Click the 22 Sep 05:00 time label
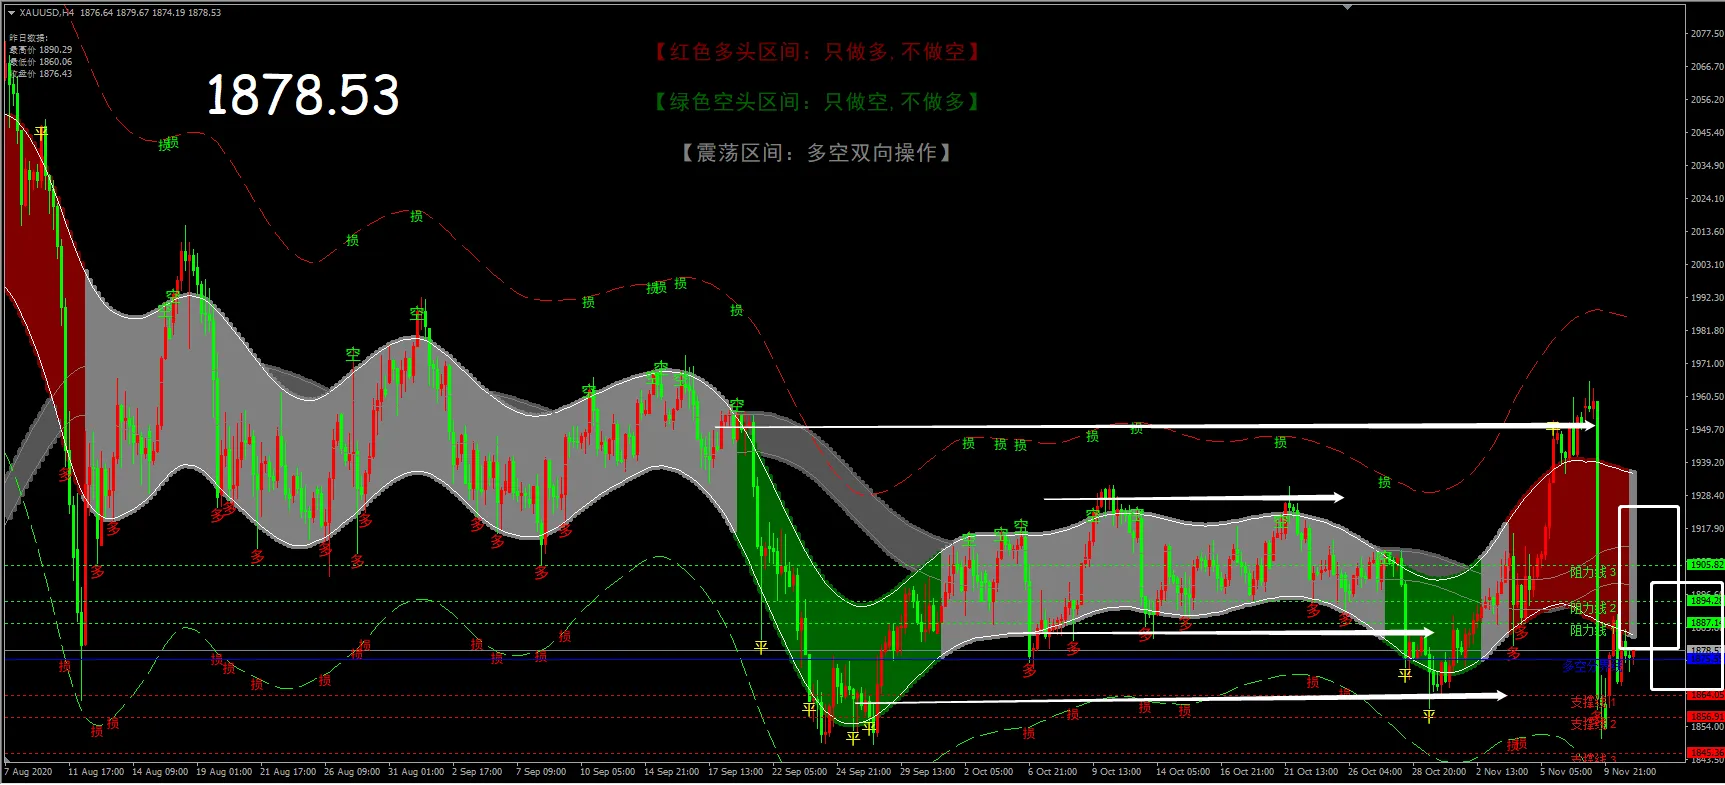1725x785 pixels. [799, 772]
